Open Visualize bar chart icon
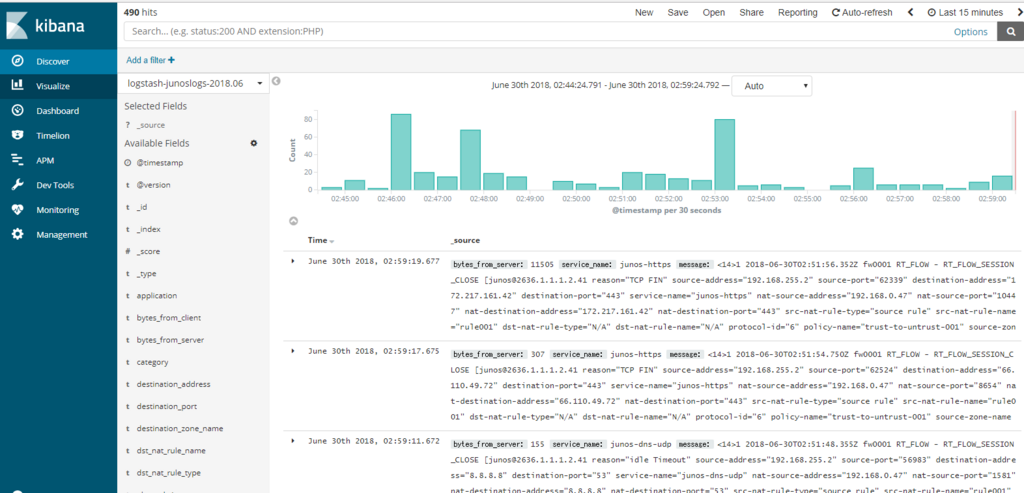Viewport: 1024px width, 493px height. [18, 86]
